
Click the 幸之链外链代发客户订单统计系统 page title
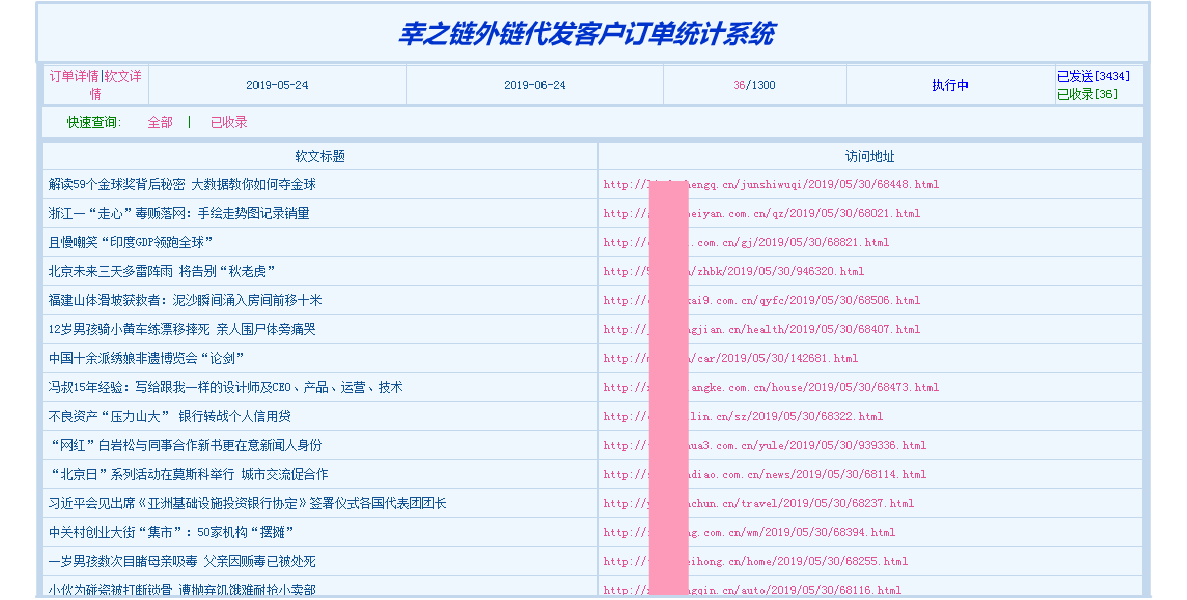pyautogui.click(x=586, y=34)
